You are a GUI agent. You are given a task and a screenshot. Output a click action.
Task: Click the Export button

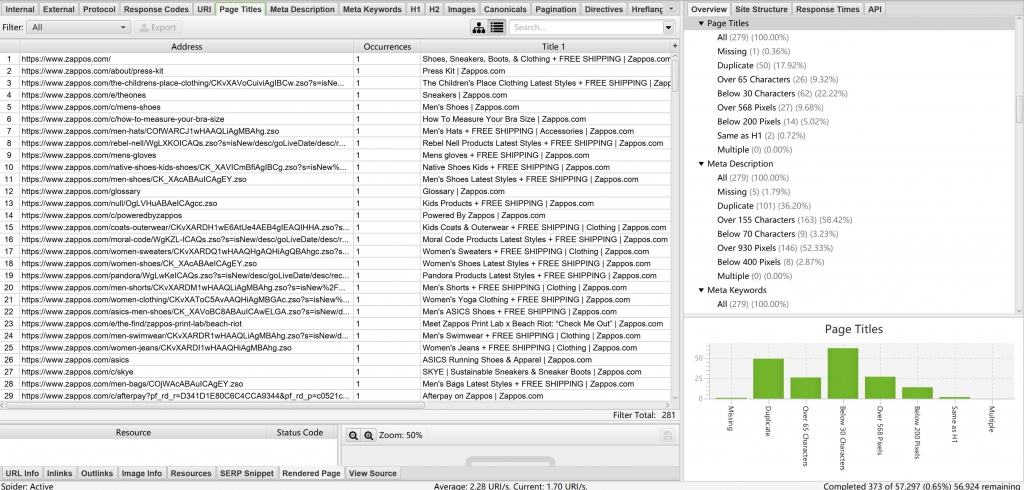tap(158, 27)
